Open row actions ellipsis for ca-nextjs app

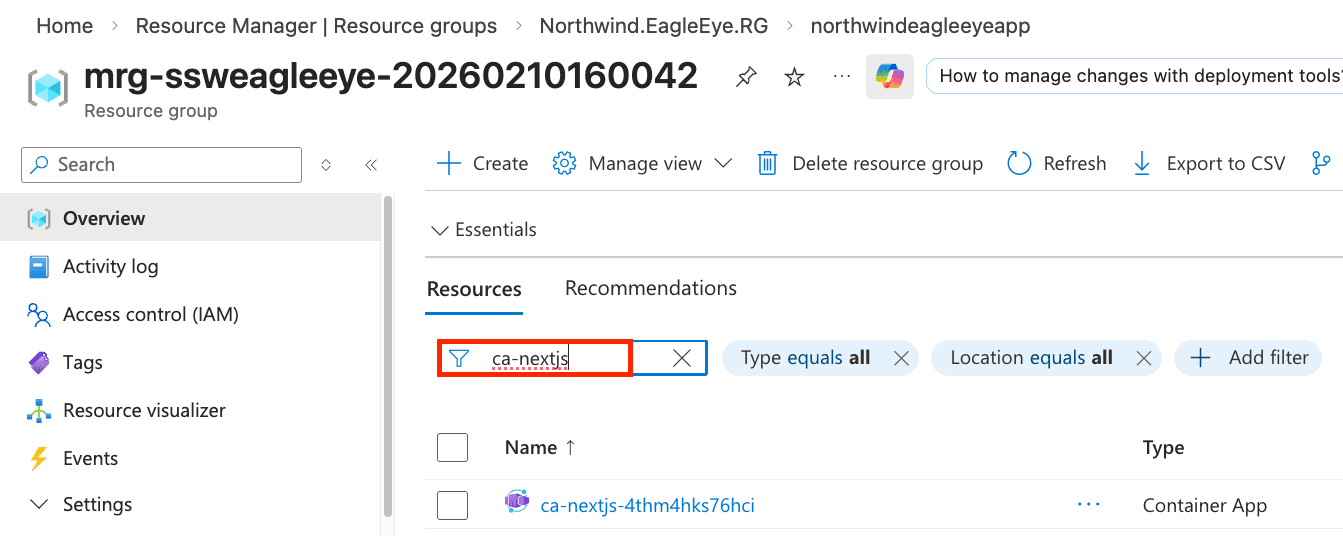click(x=1088, y=505)
